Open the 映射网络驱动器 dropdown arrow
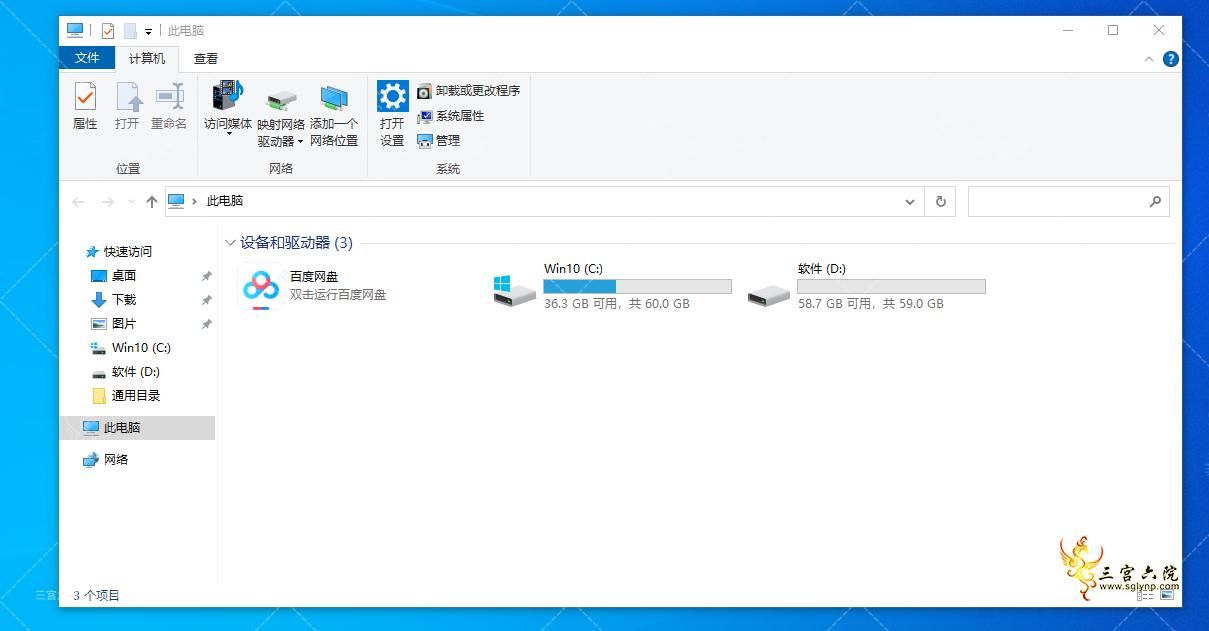Image resolution: width=1209 pixels, height=631 pixels. [x=300, y=142]
